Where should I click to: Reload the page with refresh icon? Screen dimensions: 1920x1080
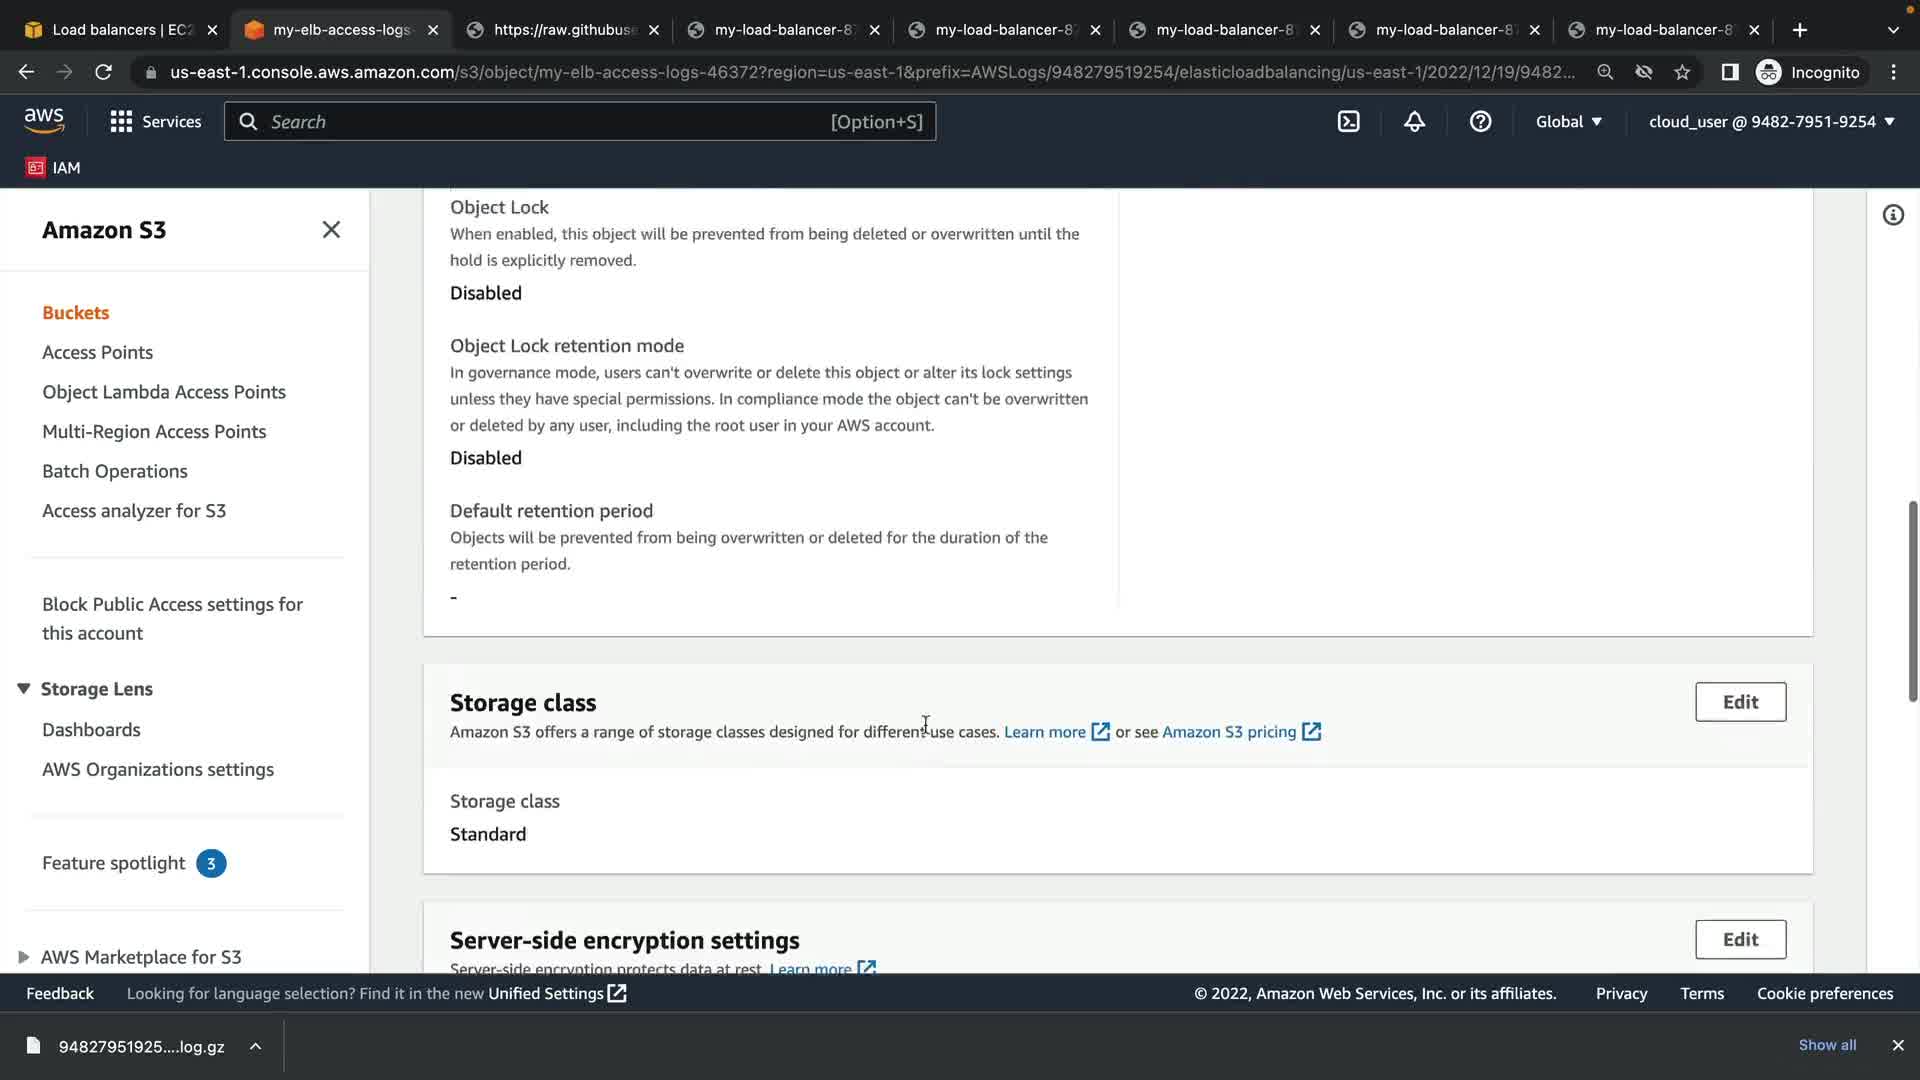103,72
